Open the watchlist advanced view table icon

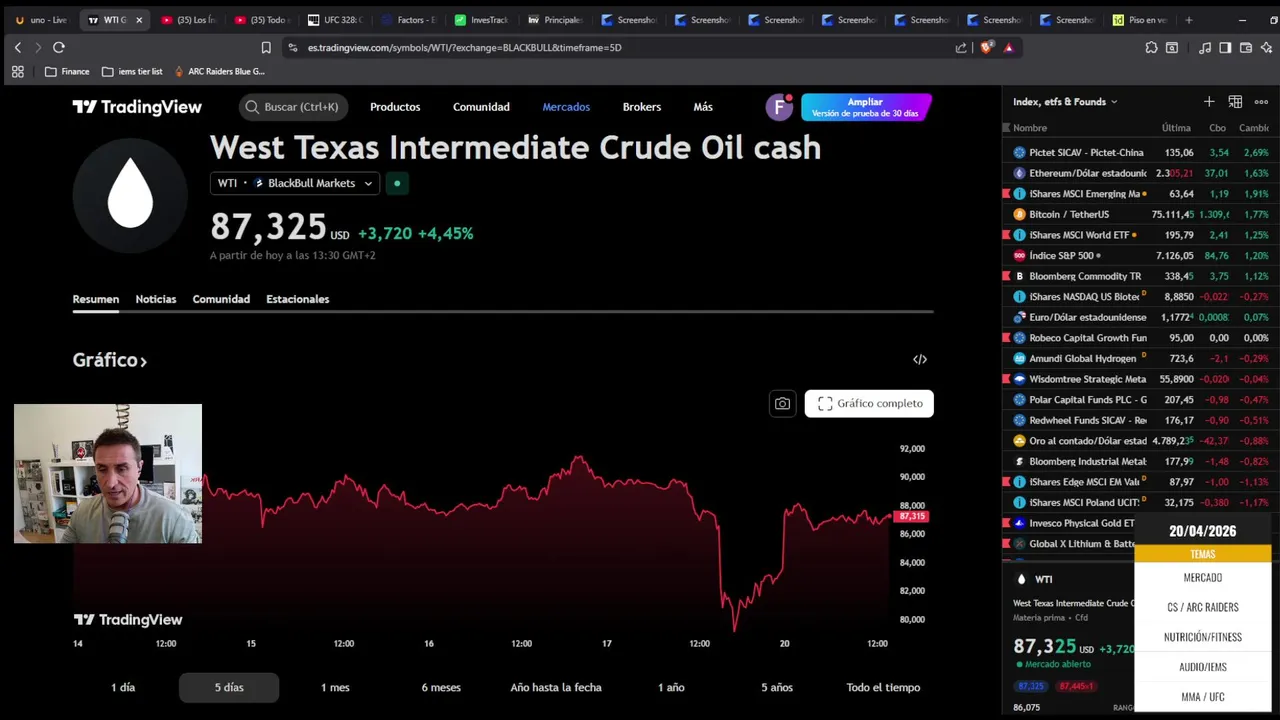pyautogui.click(x=1235, y=101)
